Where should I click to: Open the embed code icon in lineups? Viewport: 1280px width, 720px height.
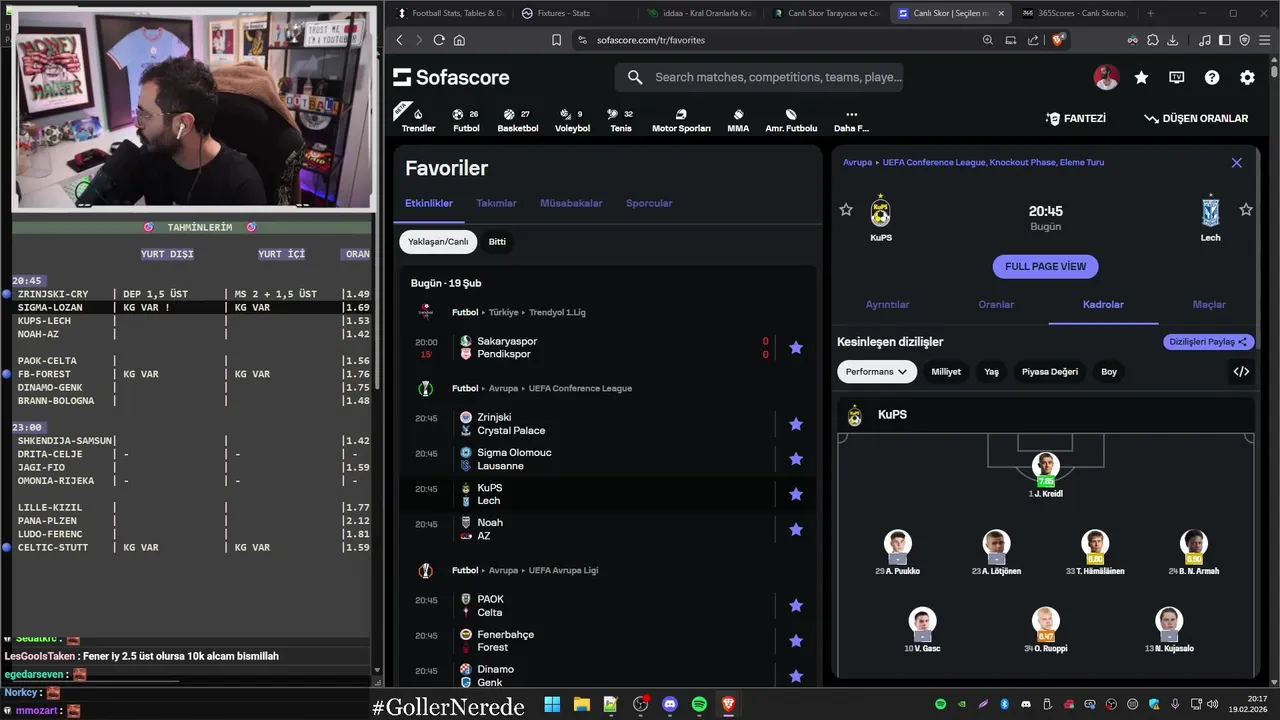[1241, 372]
